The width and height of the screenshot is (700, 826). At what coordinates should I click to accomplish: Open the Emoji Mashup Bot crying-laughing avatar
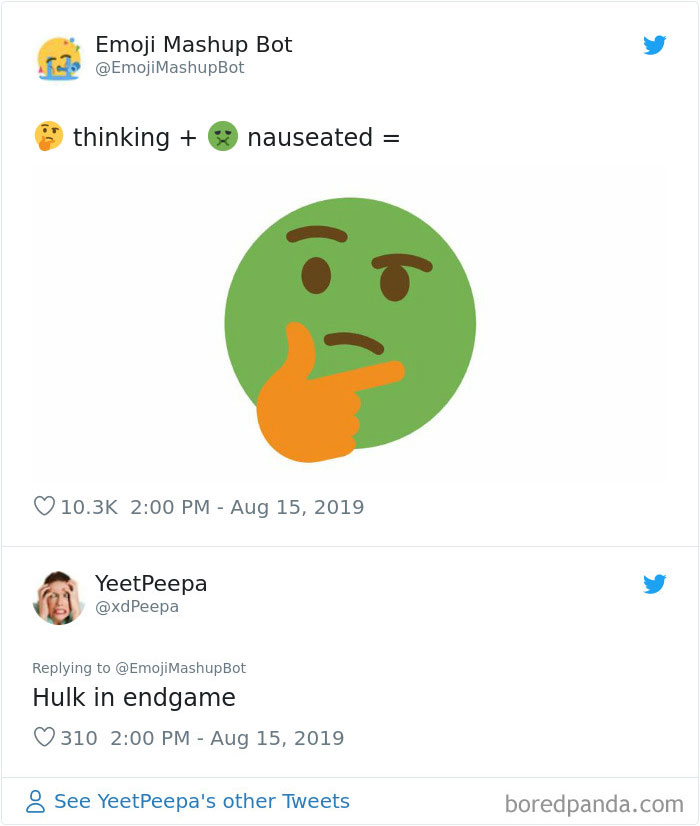click(x=59, y=56)
